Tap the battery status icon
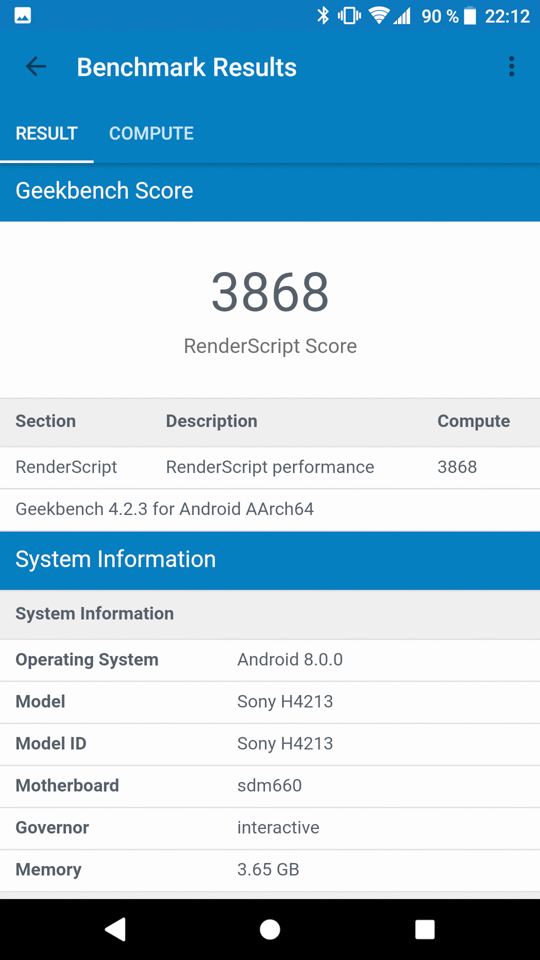540x960 pixels. pos(470,16)
